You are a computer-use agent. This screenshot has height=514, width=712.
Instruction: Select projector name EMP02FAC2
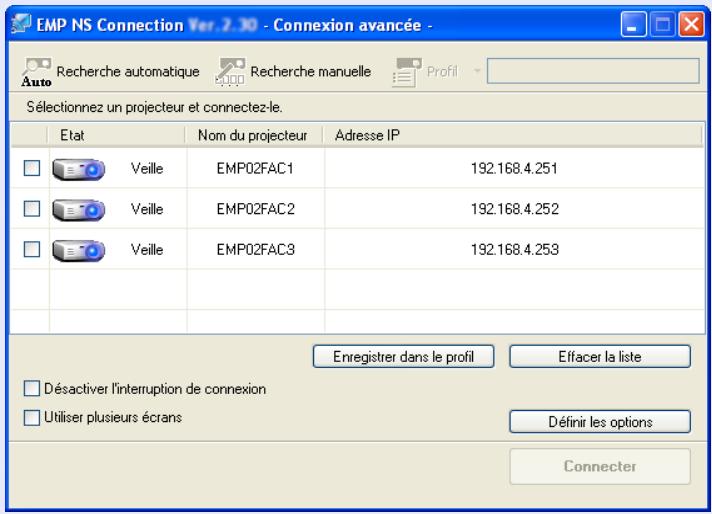(256, 209)
